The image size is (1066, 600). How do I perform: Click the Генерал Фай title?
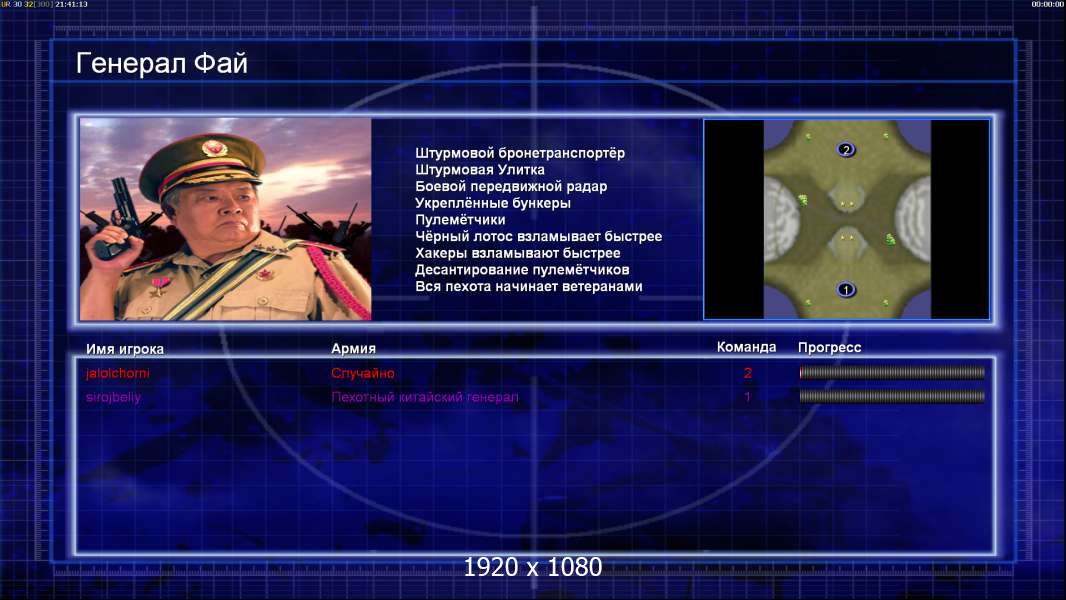[162, 63]
